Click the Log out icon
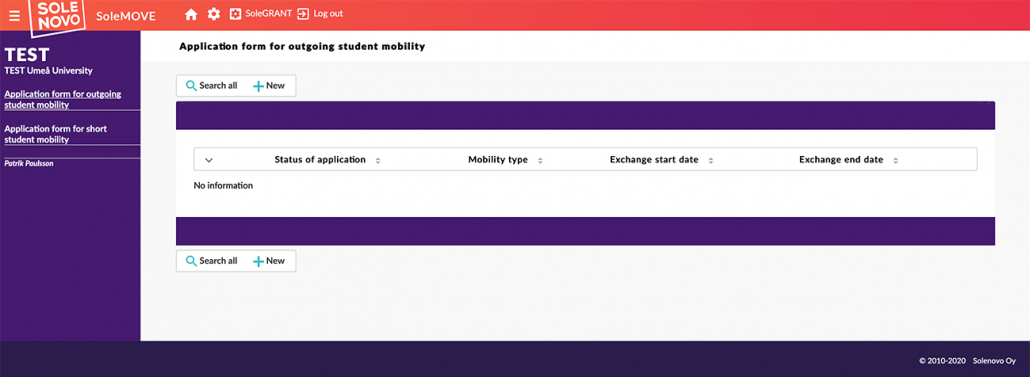Screen dimensions: 1030x377 [303, 14]
